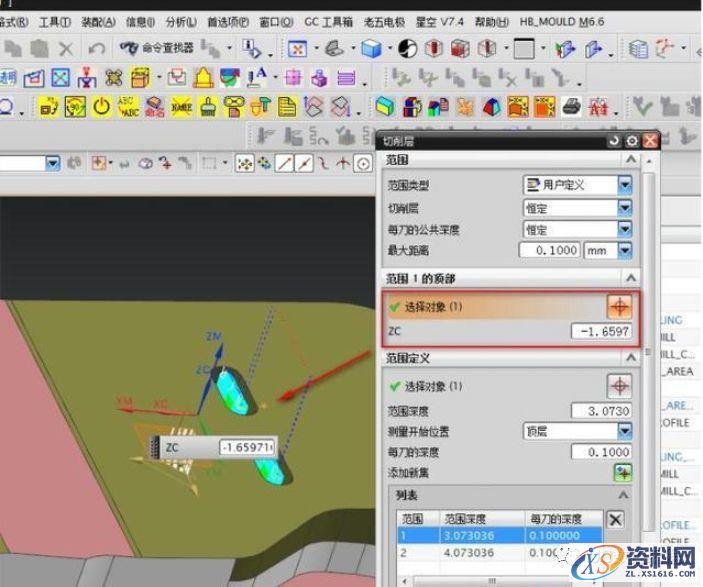Click the yellow power symbol icon
703x587 pixels.
102,106
